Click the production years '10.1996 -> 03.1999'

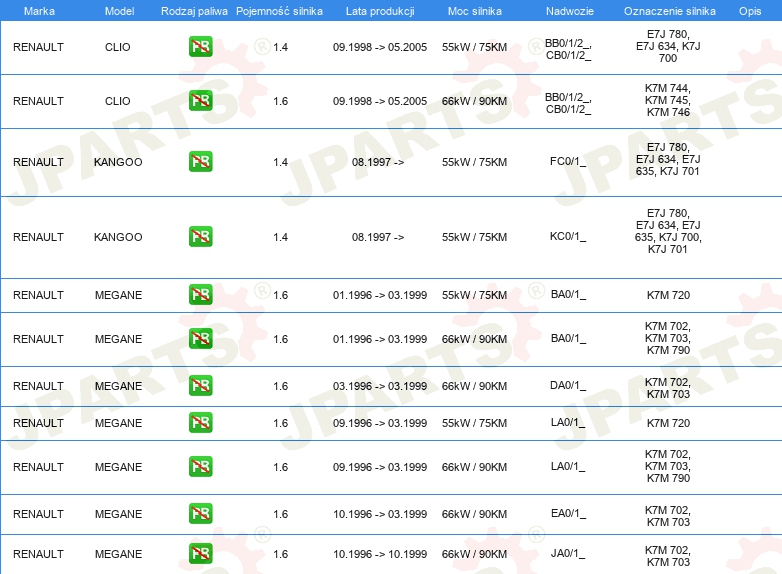380,514
